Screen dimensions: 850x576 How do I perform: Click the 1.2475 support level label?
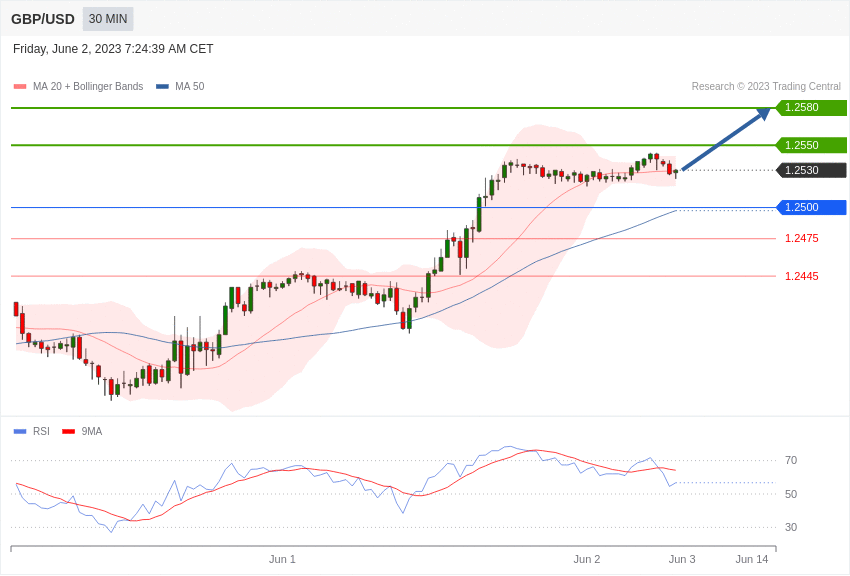802,238
